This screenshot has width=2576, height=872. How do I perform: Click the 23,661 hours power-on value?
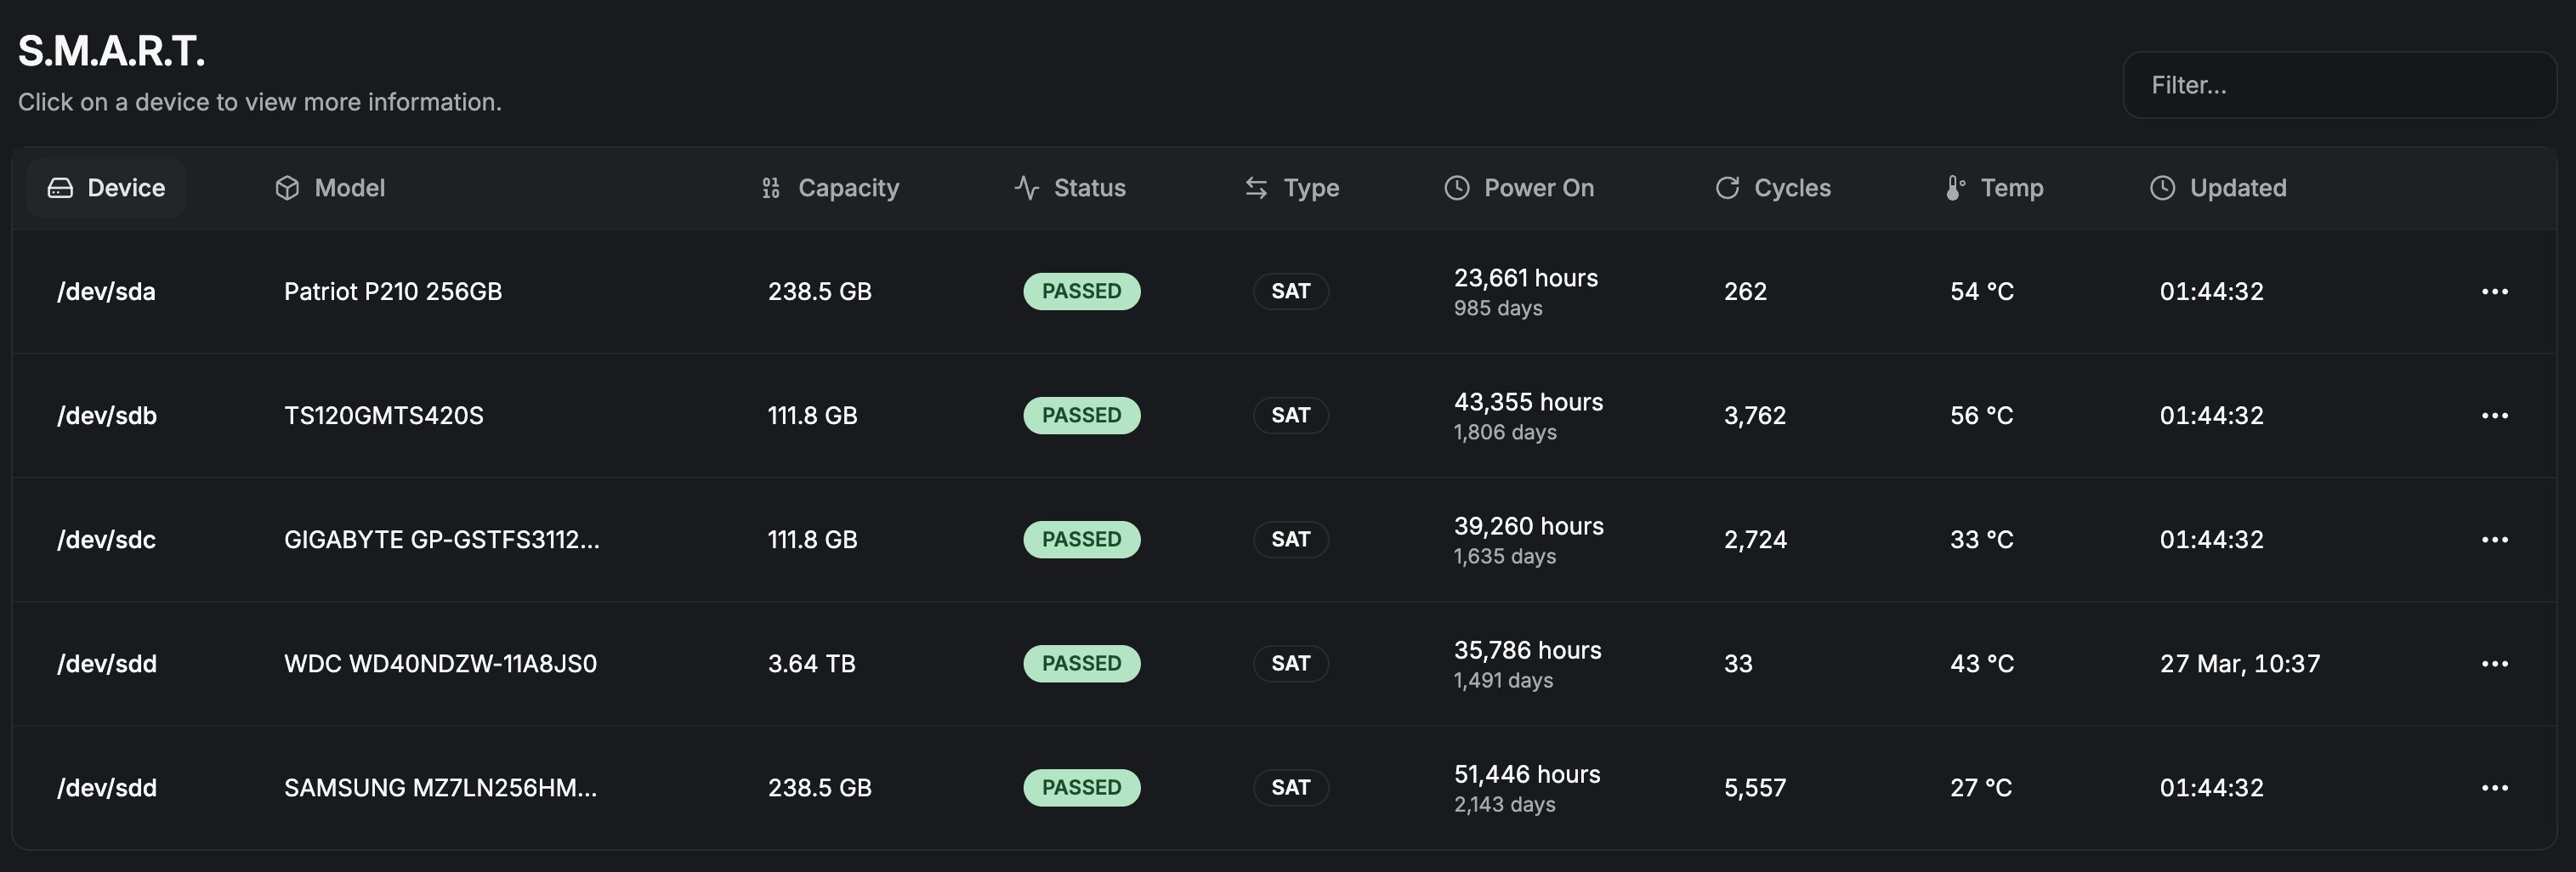coord(1526,278)
